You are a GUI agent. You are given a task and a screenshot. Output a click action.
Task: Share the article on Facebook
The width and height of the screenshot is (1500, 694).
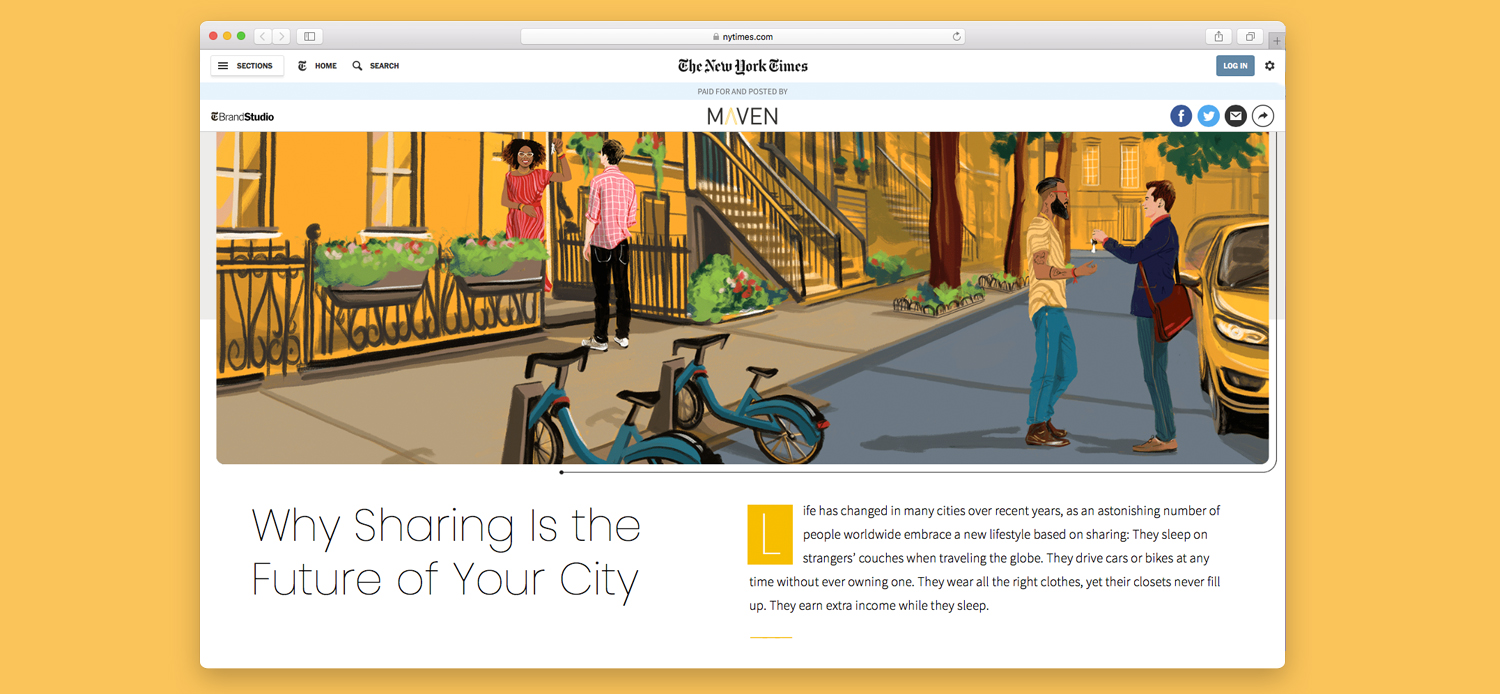pos(1181,115)
